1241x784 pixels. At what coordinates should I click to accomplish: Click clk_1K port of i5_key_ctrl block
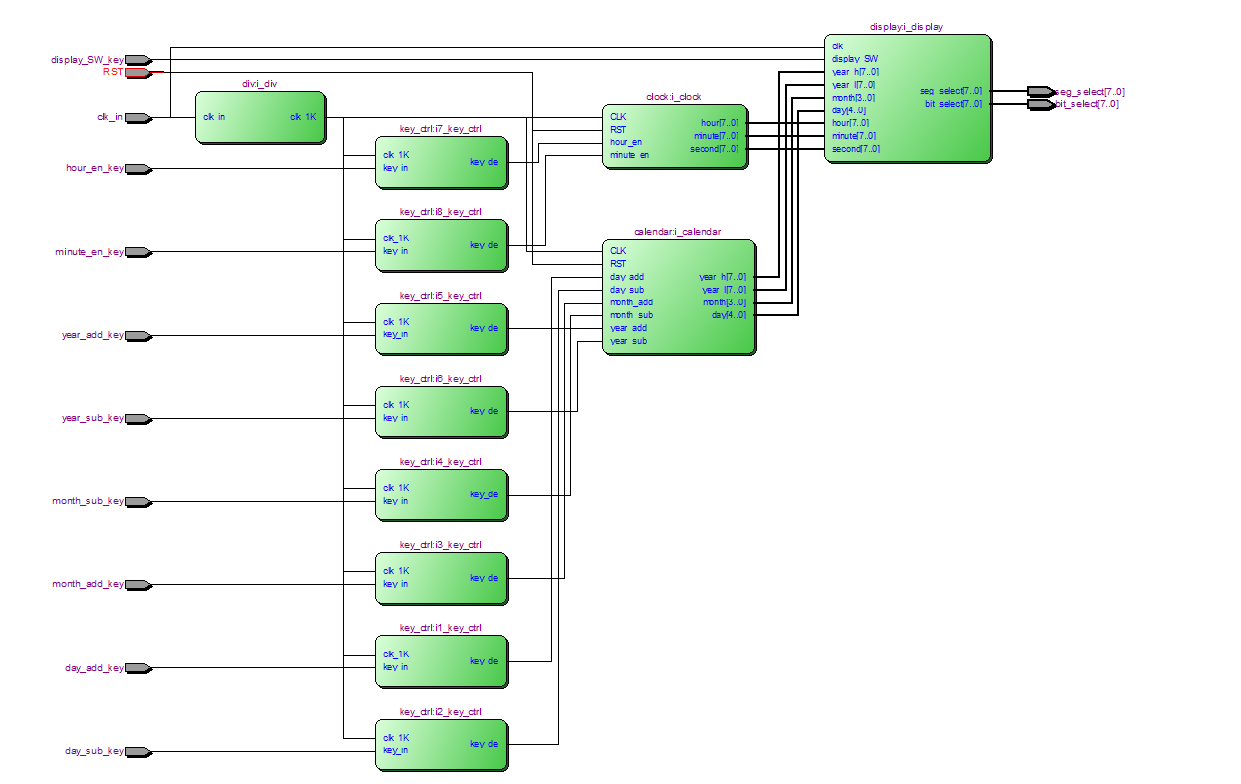(x=396, y=322)
